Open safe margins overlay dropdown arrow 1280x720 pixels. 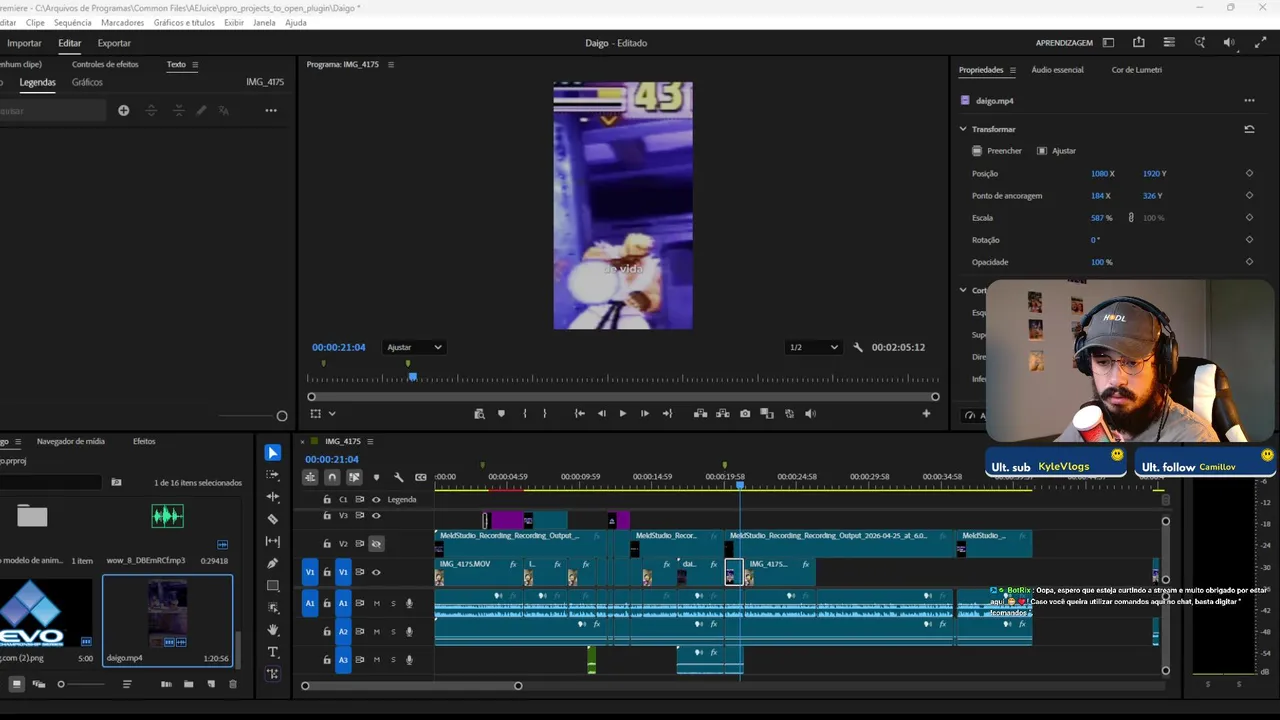pyautogui.click(x=332, y=413)
